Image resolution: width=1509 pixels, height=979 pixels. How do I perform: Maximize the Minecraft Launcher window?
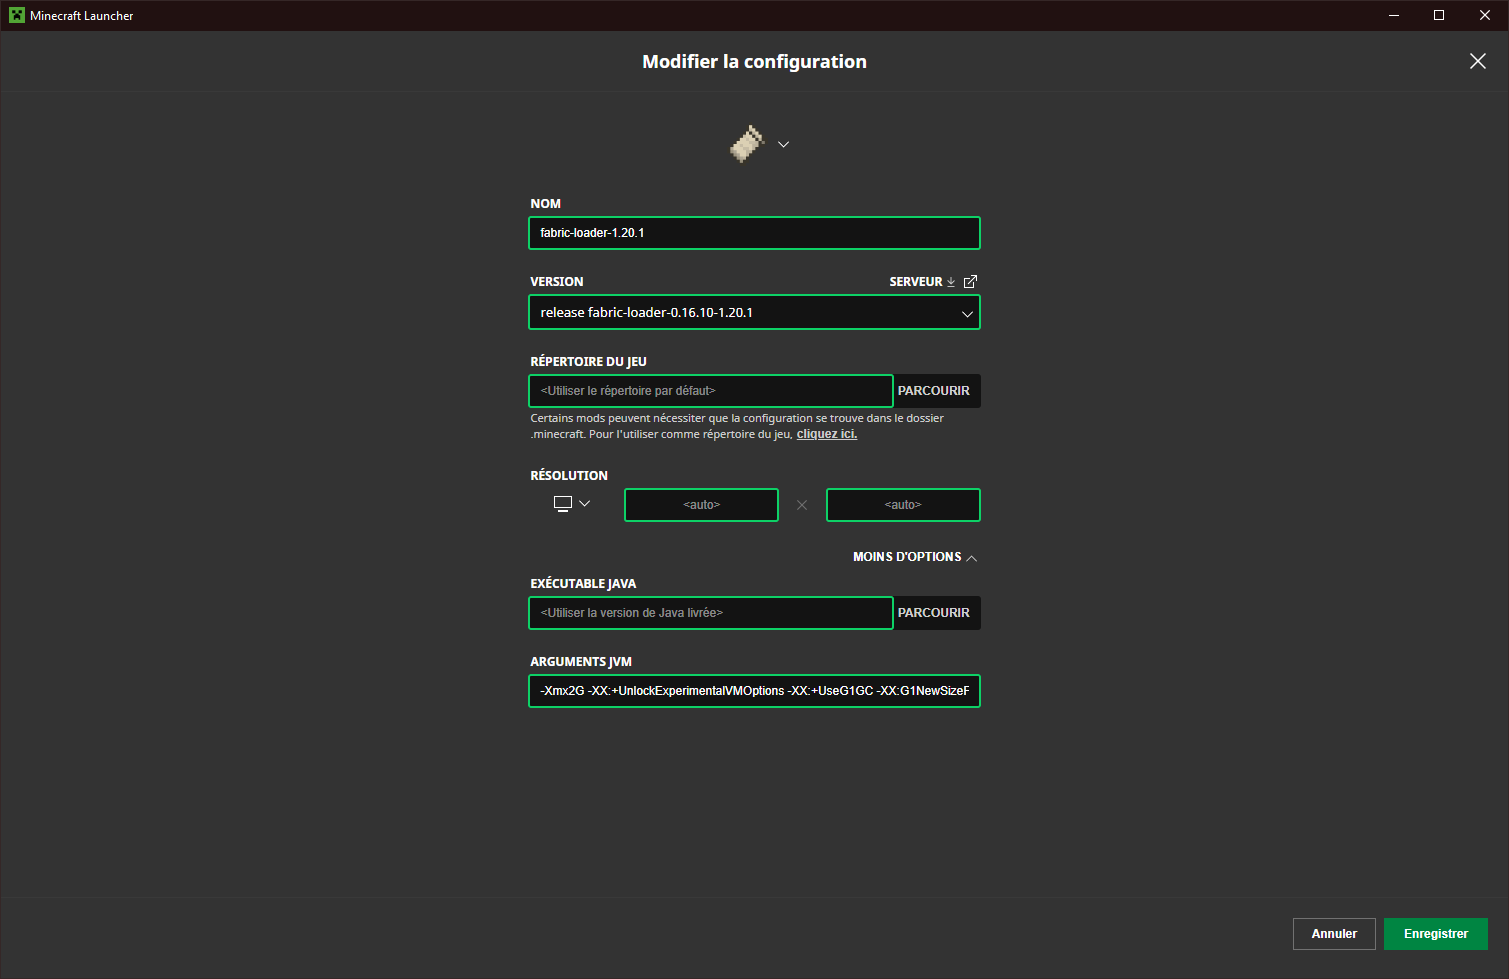(x=1439, y=15)
